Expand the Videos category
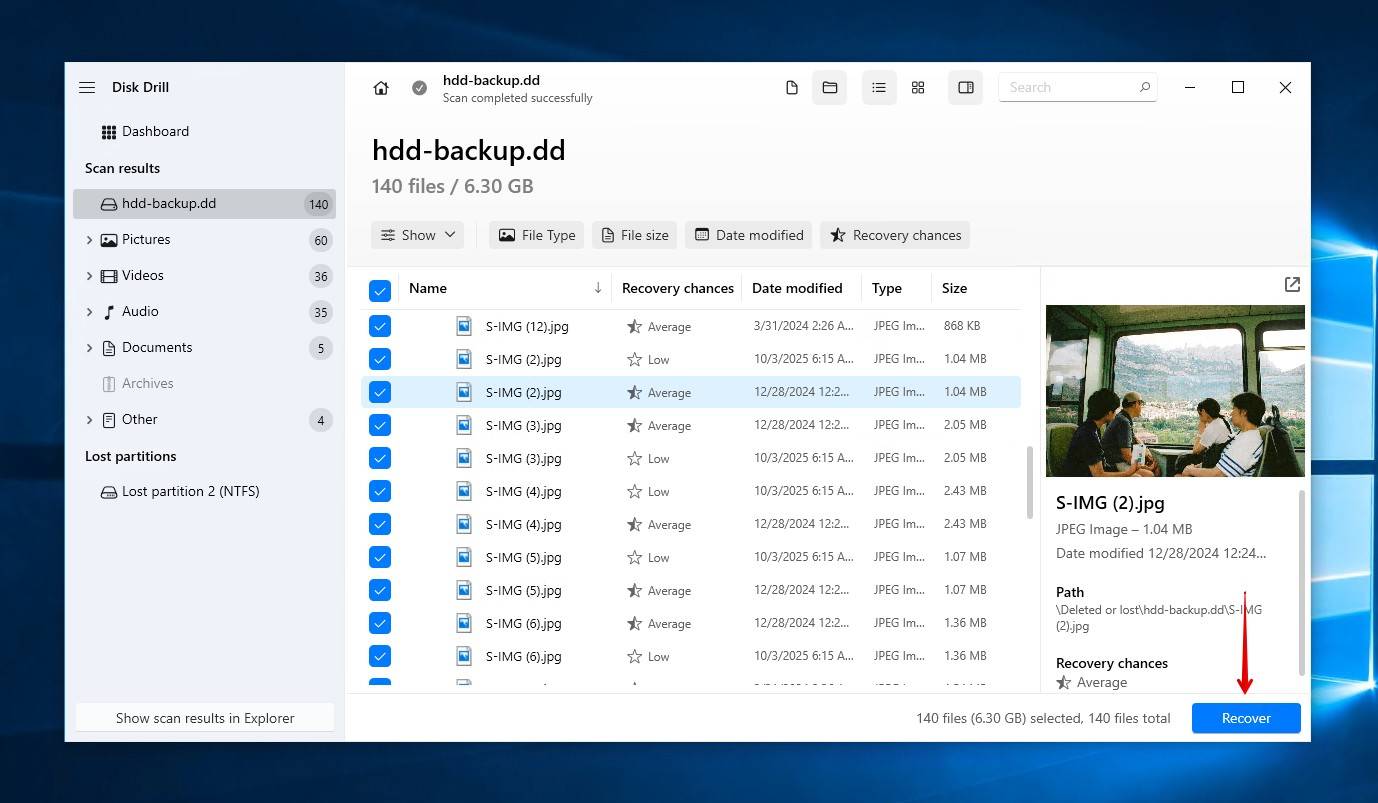The height and width of the screenshot is (803, 1378). click(89, 275)
